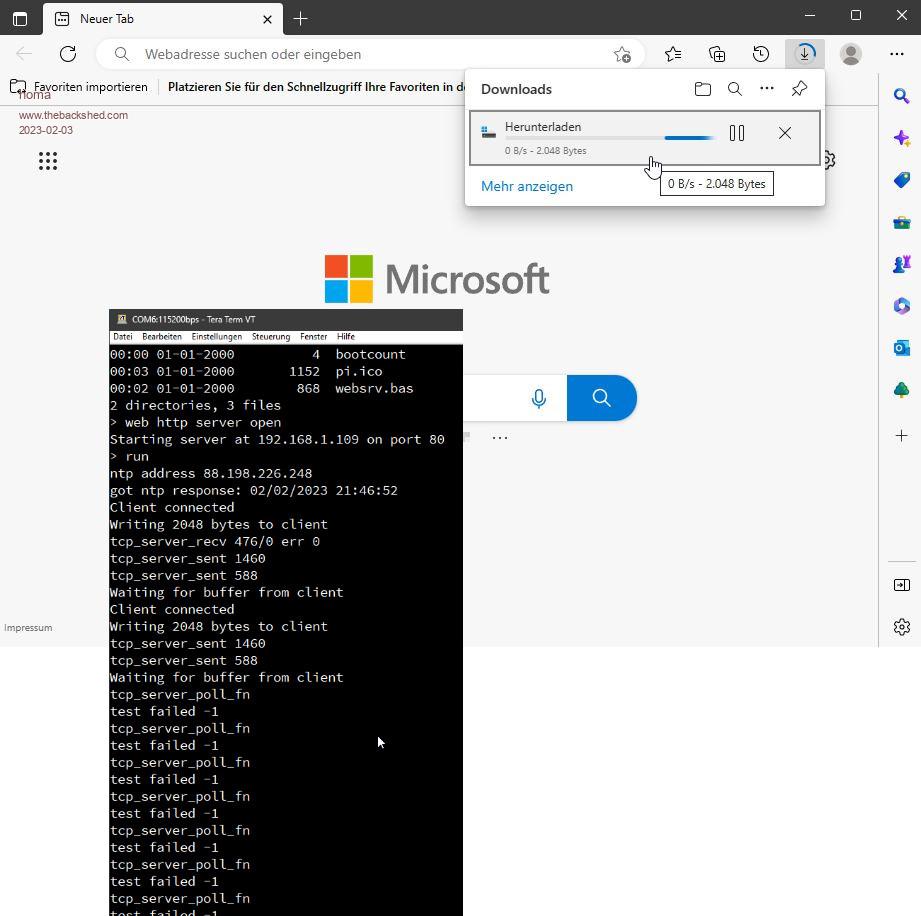
Task: Open a new browser tab
Action: (x=300, y=19)
